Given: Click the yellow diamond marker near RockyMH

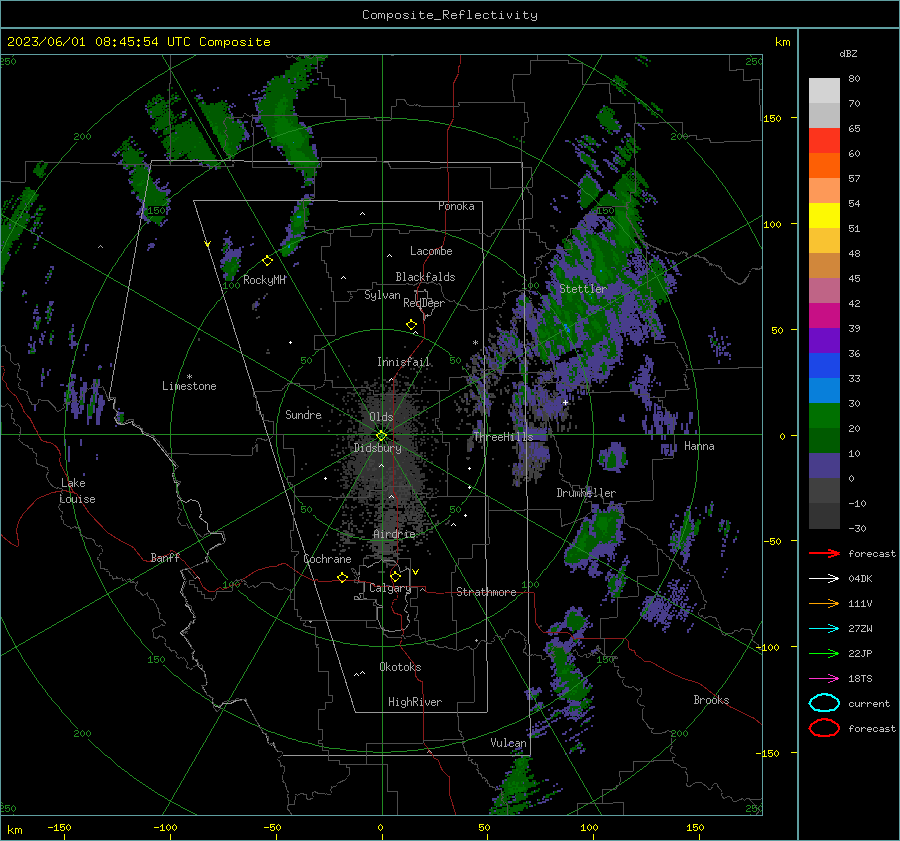Looking at the screenshot, I should pyautogui.click(x=267, y=261).
